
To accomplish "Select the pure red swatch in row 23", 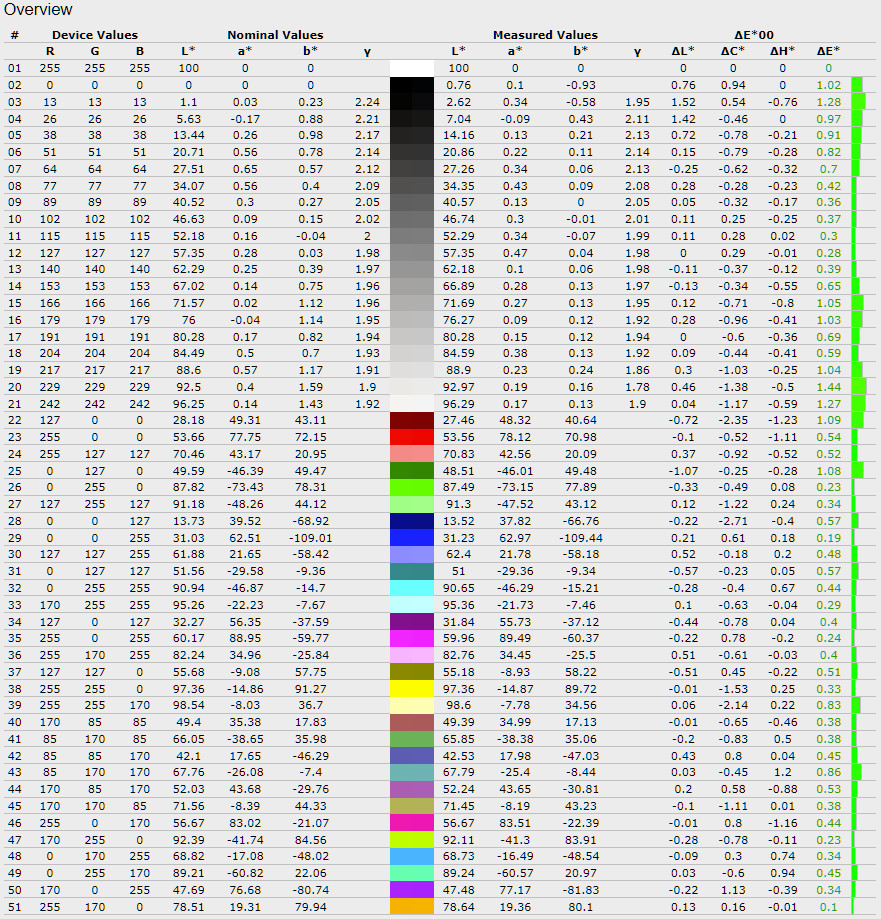I will [411, 437].
